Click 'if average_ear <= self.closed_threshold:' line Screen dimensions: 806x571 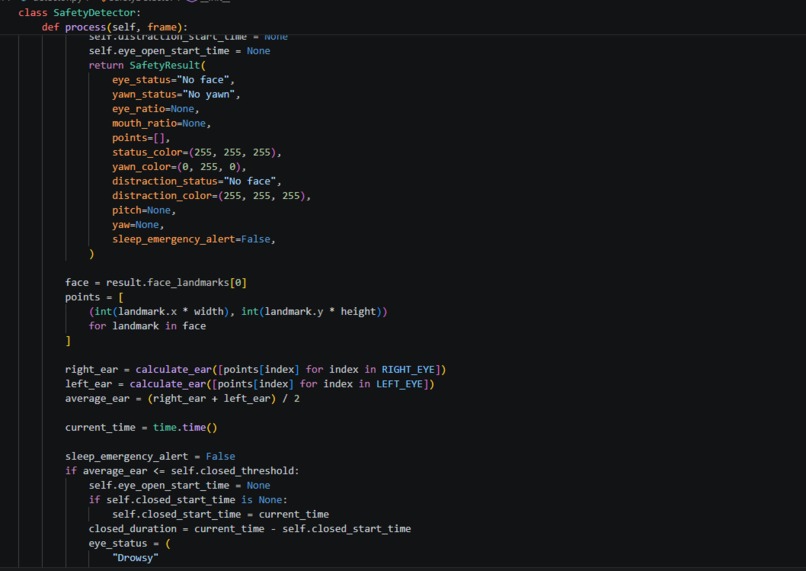tap(182, 471)
